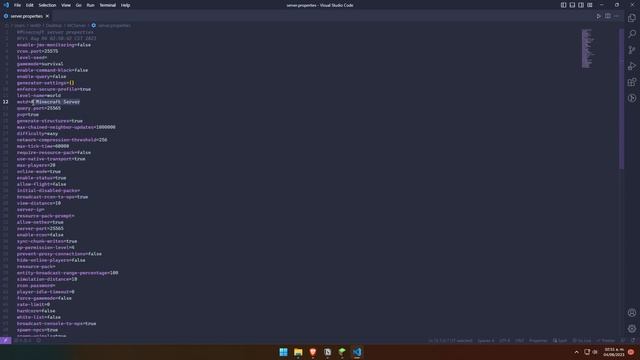Open Brave browser from the taskbar
The width and height of the screenshot is (640, 360).
click(x=313, y=352)
